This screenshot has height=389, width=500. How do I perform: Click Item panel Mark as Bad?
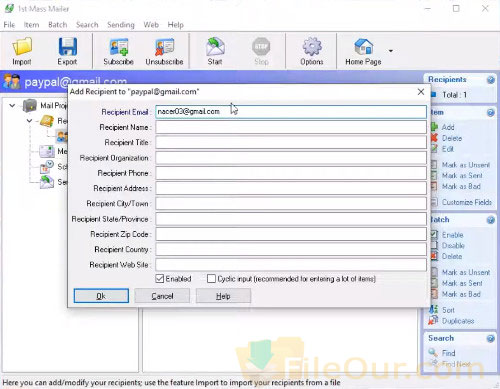pyautogui.click(x=461, y=186)
